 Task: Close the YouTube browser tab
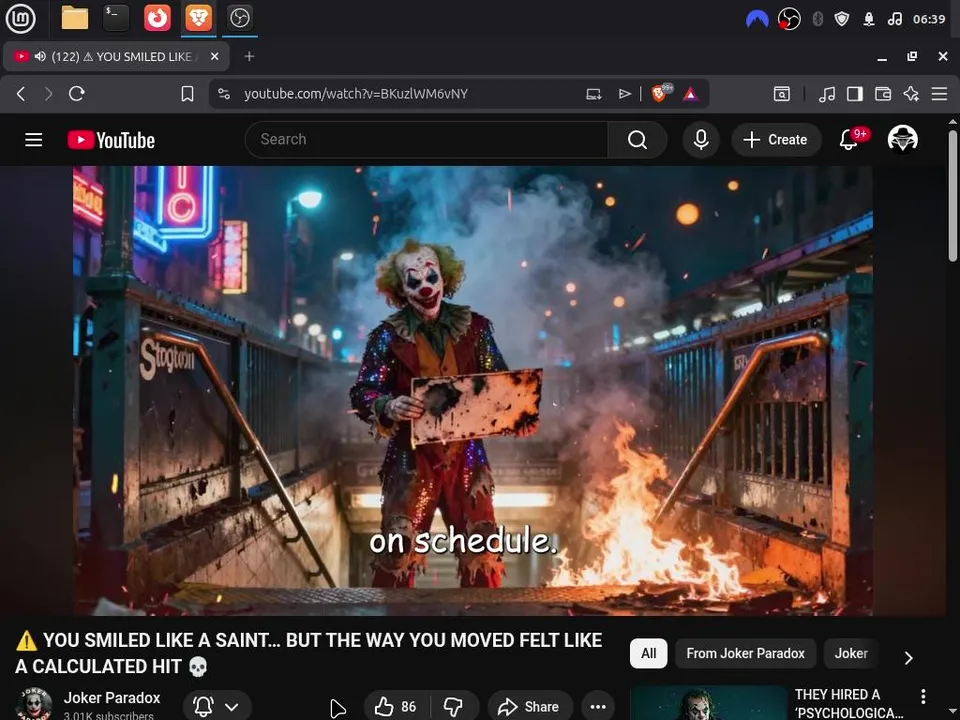tap(214, 56)
